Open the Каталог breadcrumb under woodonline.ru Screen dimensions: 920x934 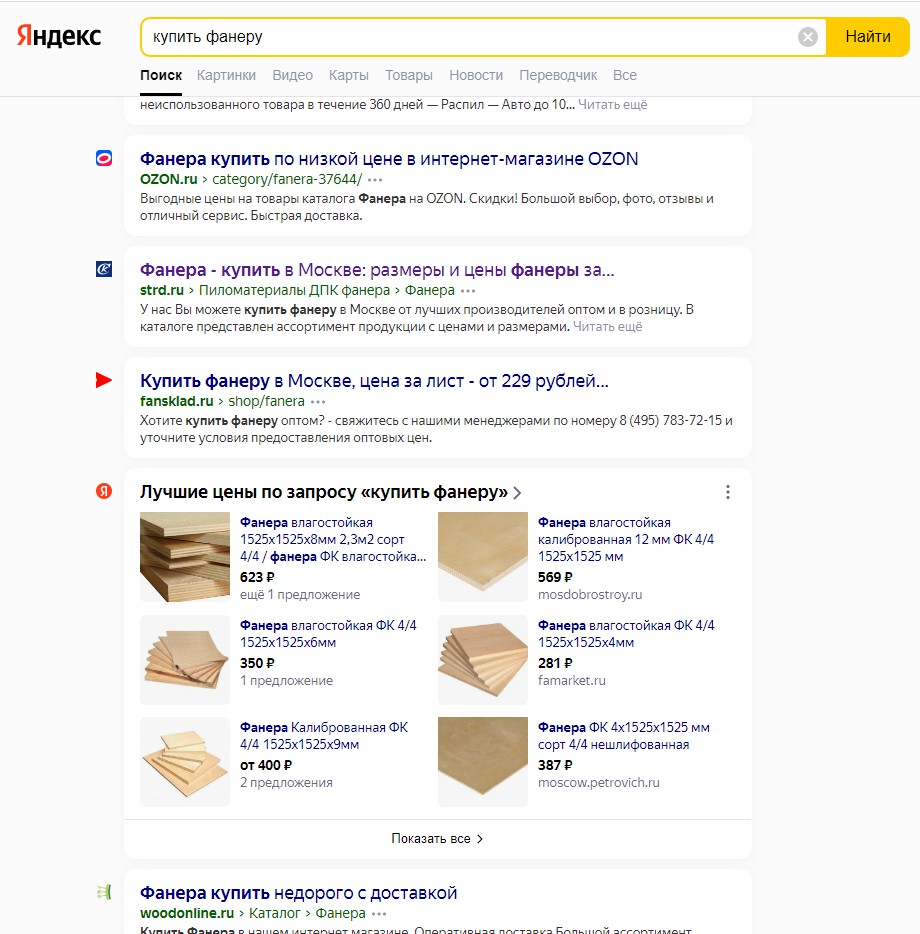[x=275, y=913]
